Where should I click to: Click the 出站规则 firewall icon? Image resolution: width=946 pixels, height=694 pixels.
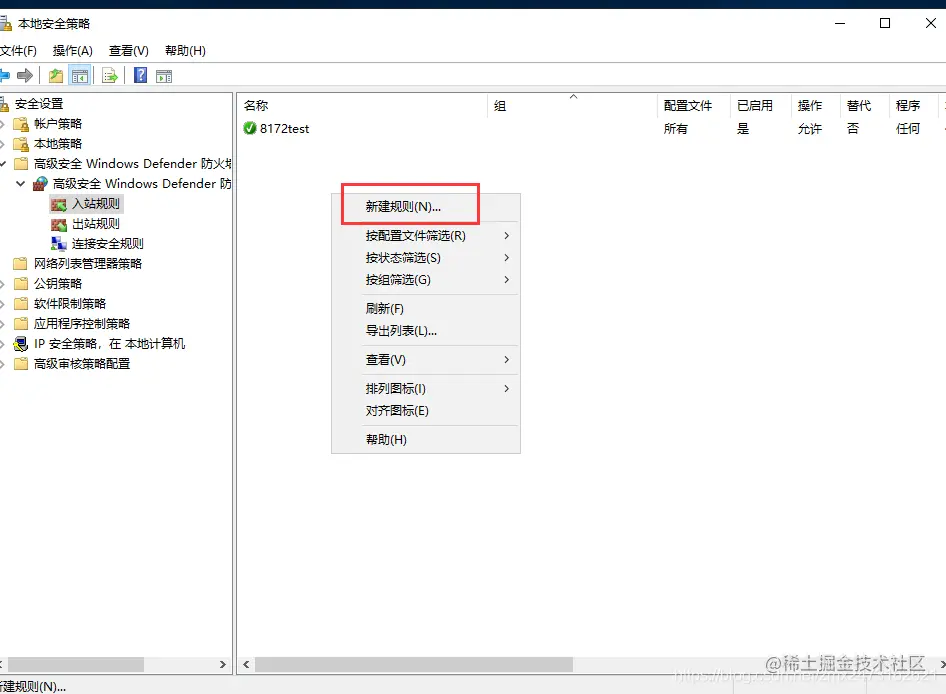(x=59, y=224)
